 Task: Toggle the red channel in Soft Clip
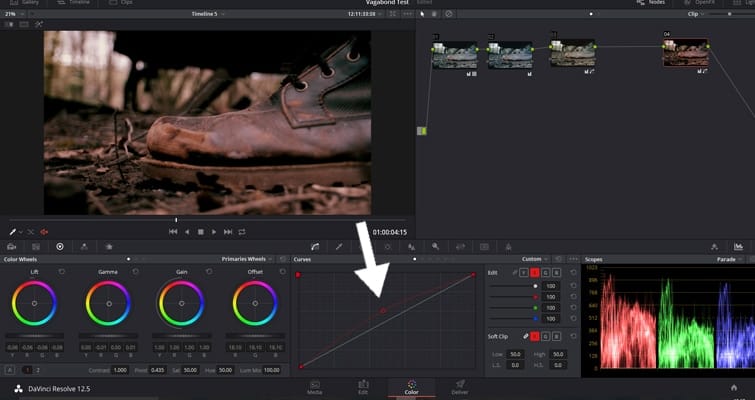535,336
